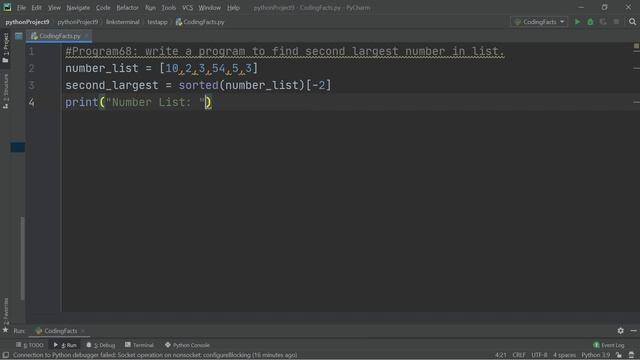Change UTF-8 file encoding
The image size is (640, 360).
click(539, 355)
